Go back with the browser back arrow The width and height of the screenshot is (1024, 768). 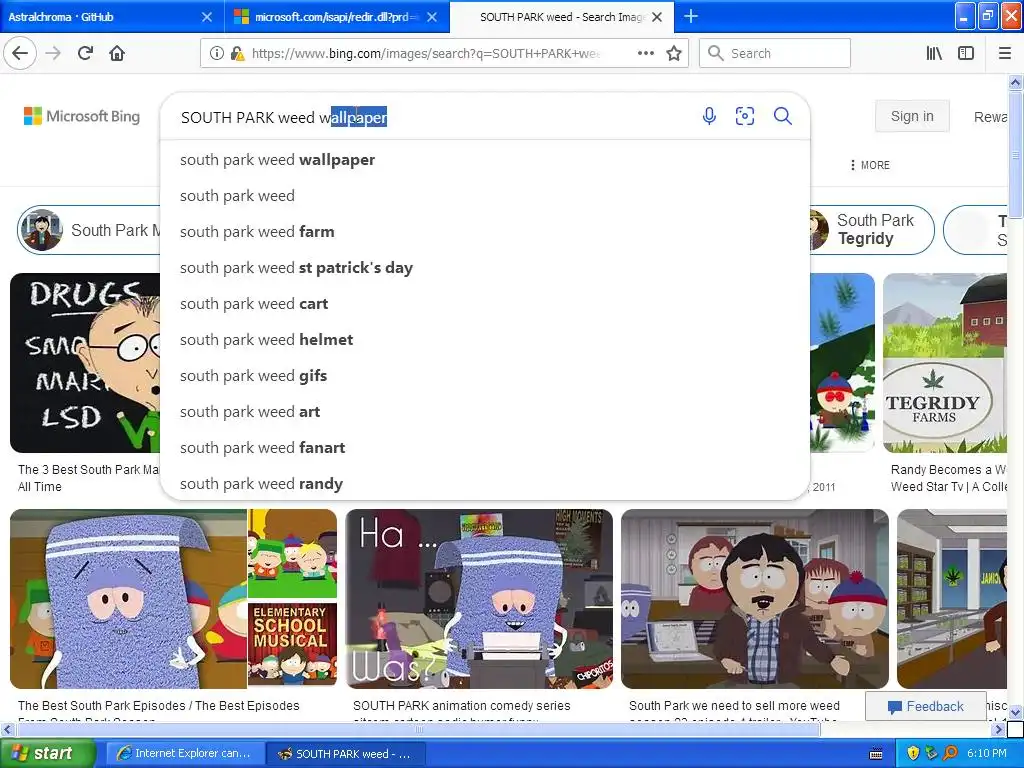20,54
